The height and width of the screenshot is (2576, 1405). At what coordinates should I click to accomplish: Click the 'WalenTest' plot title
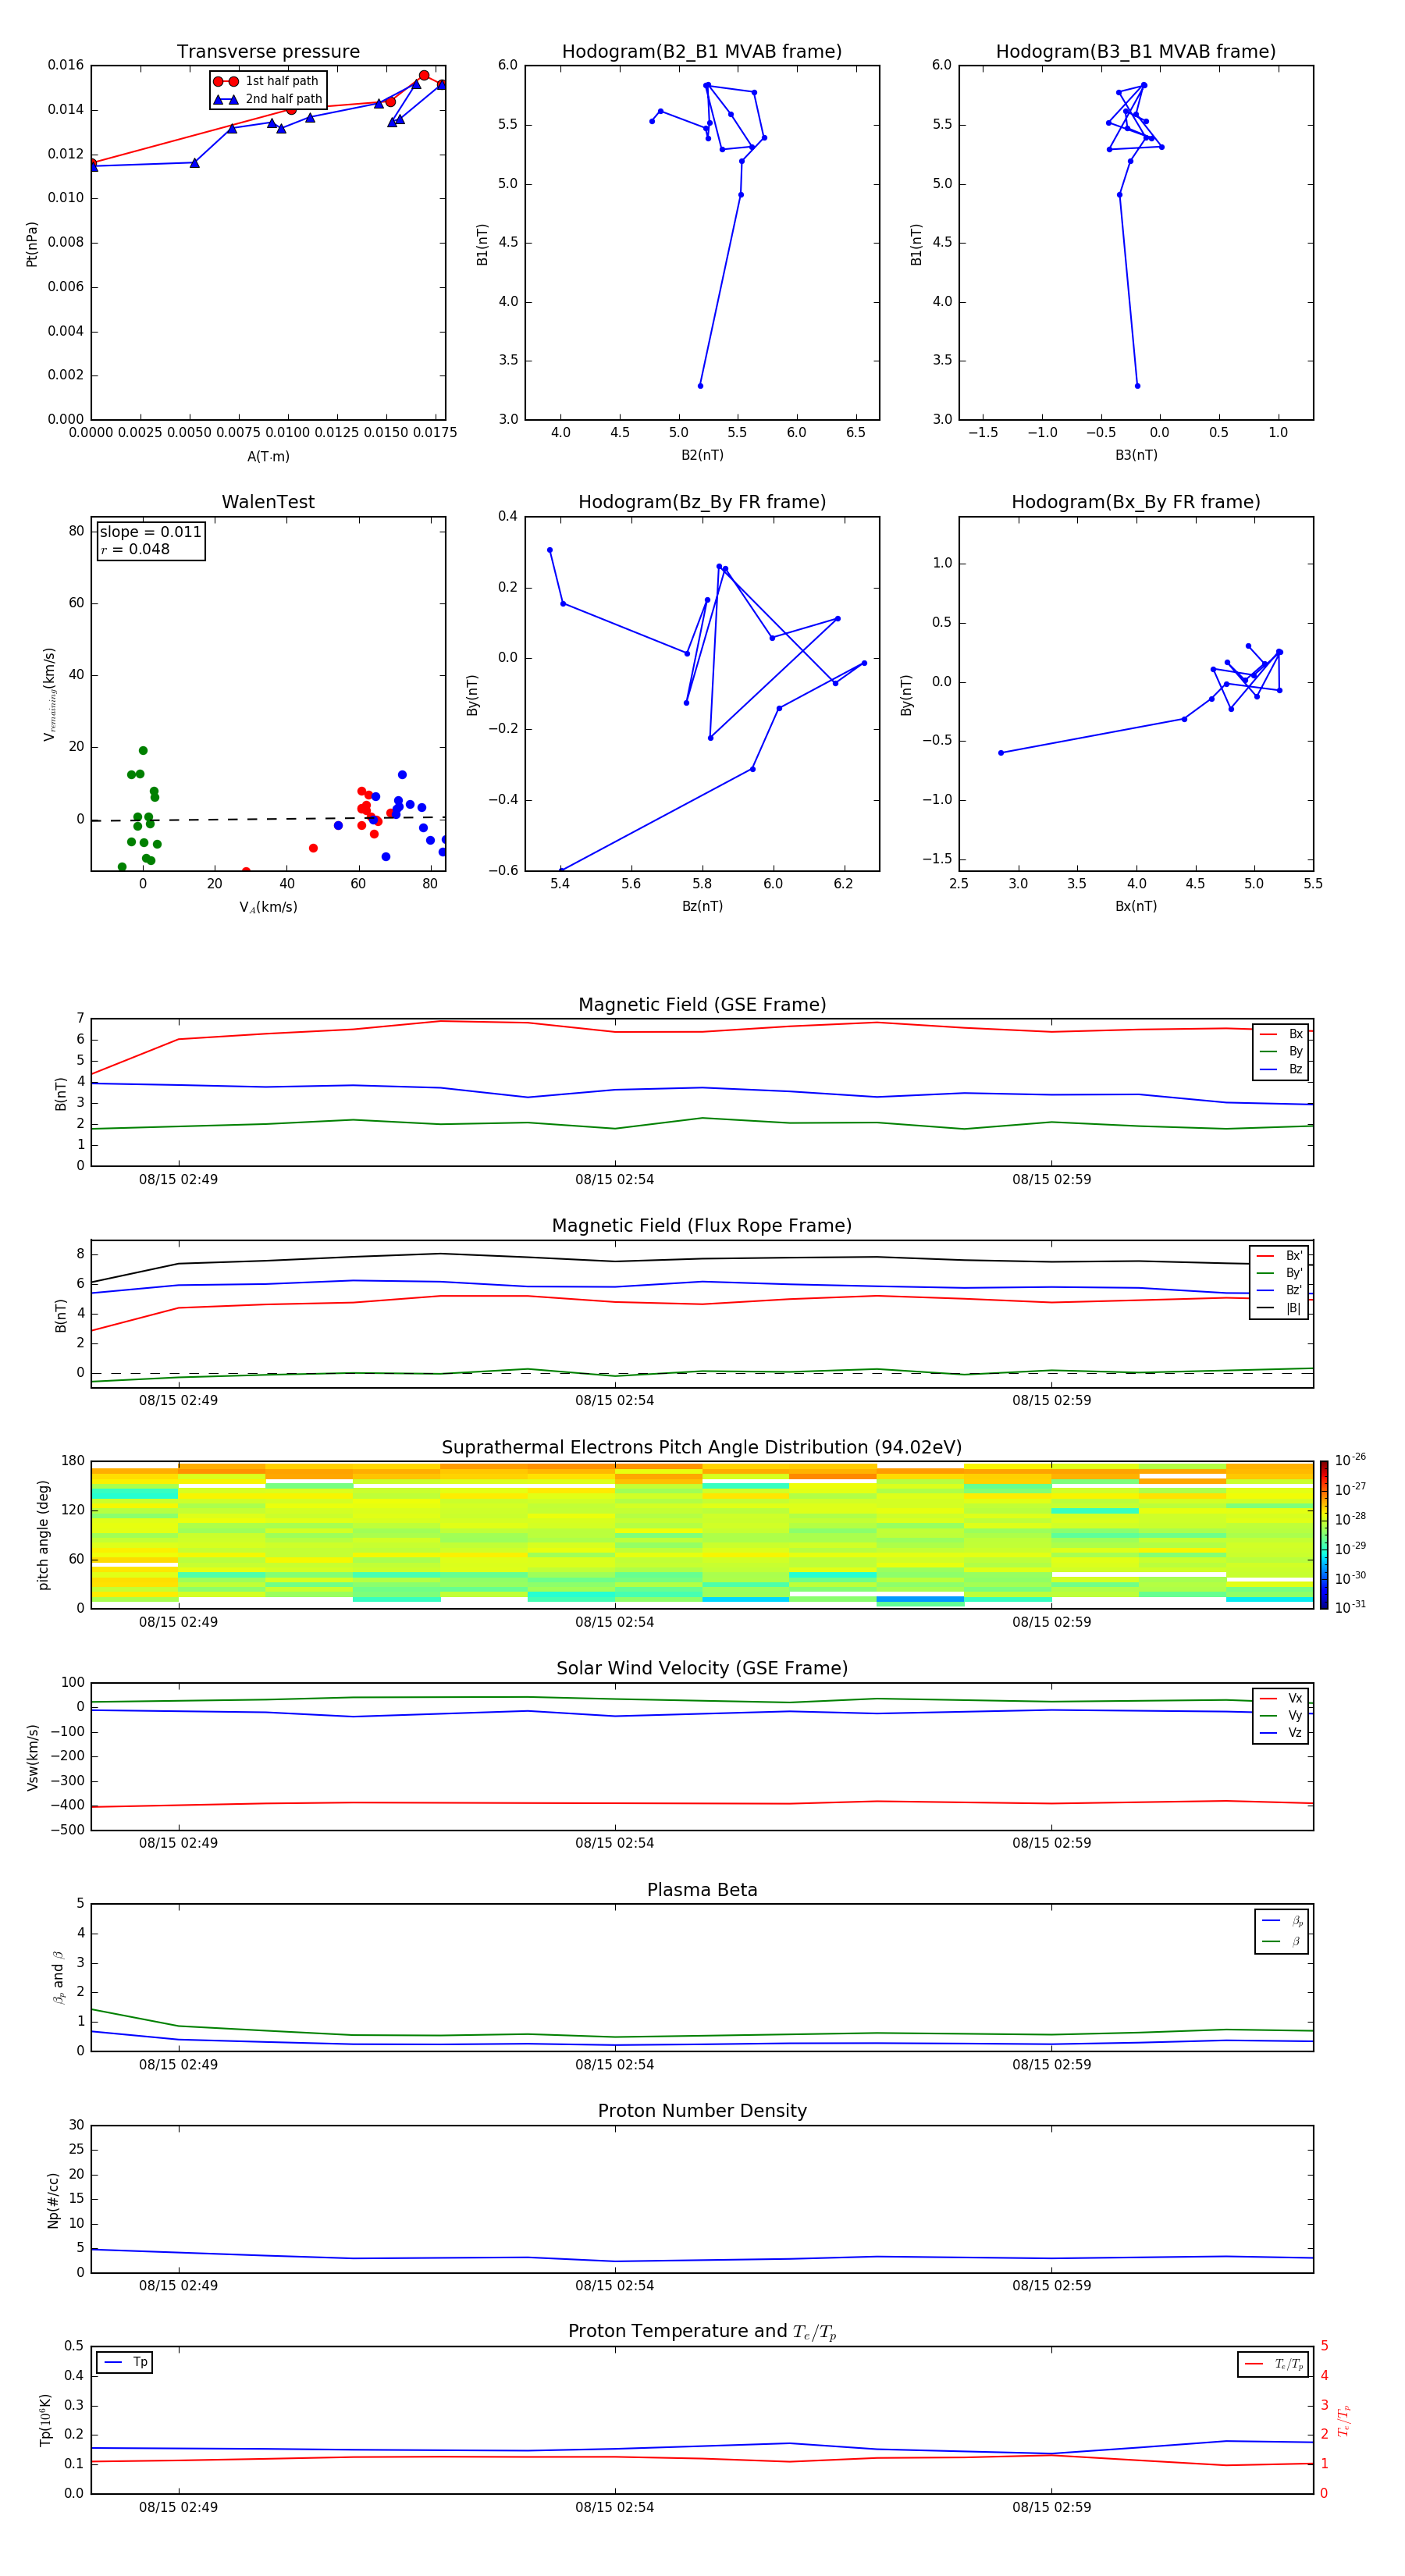pyautogui.click(x=268, y=502)
